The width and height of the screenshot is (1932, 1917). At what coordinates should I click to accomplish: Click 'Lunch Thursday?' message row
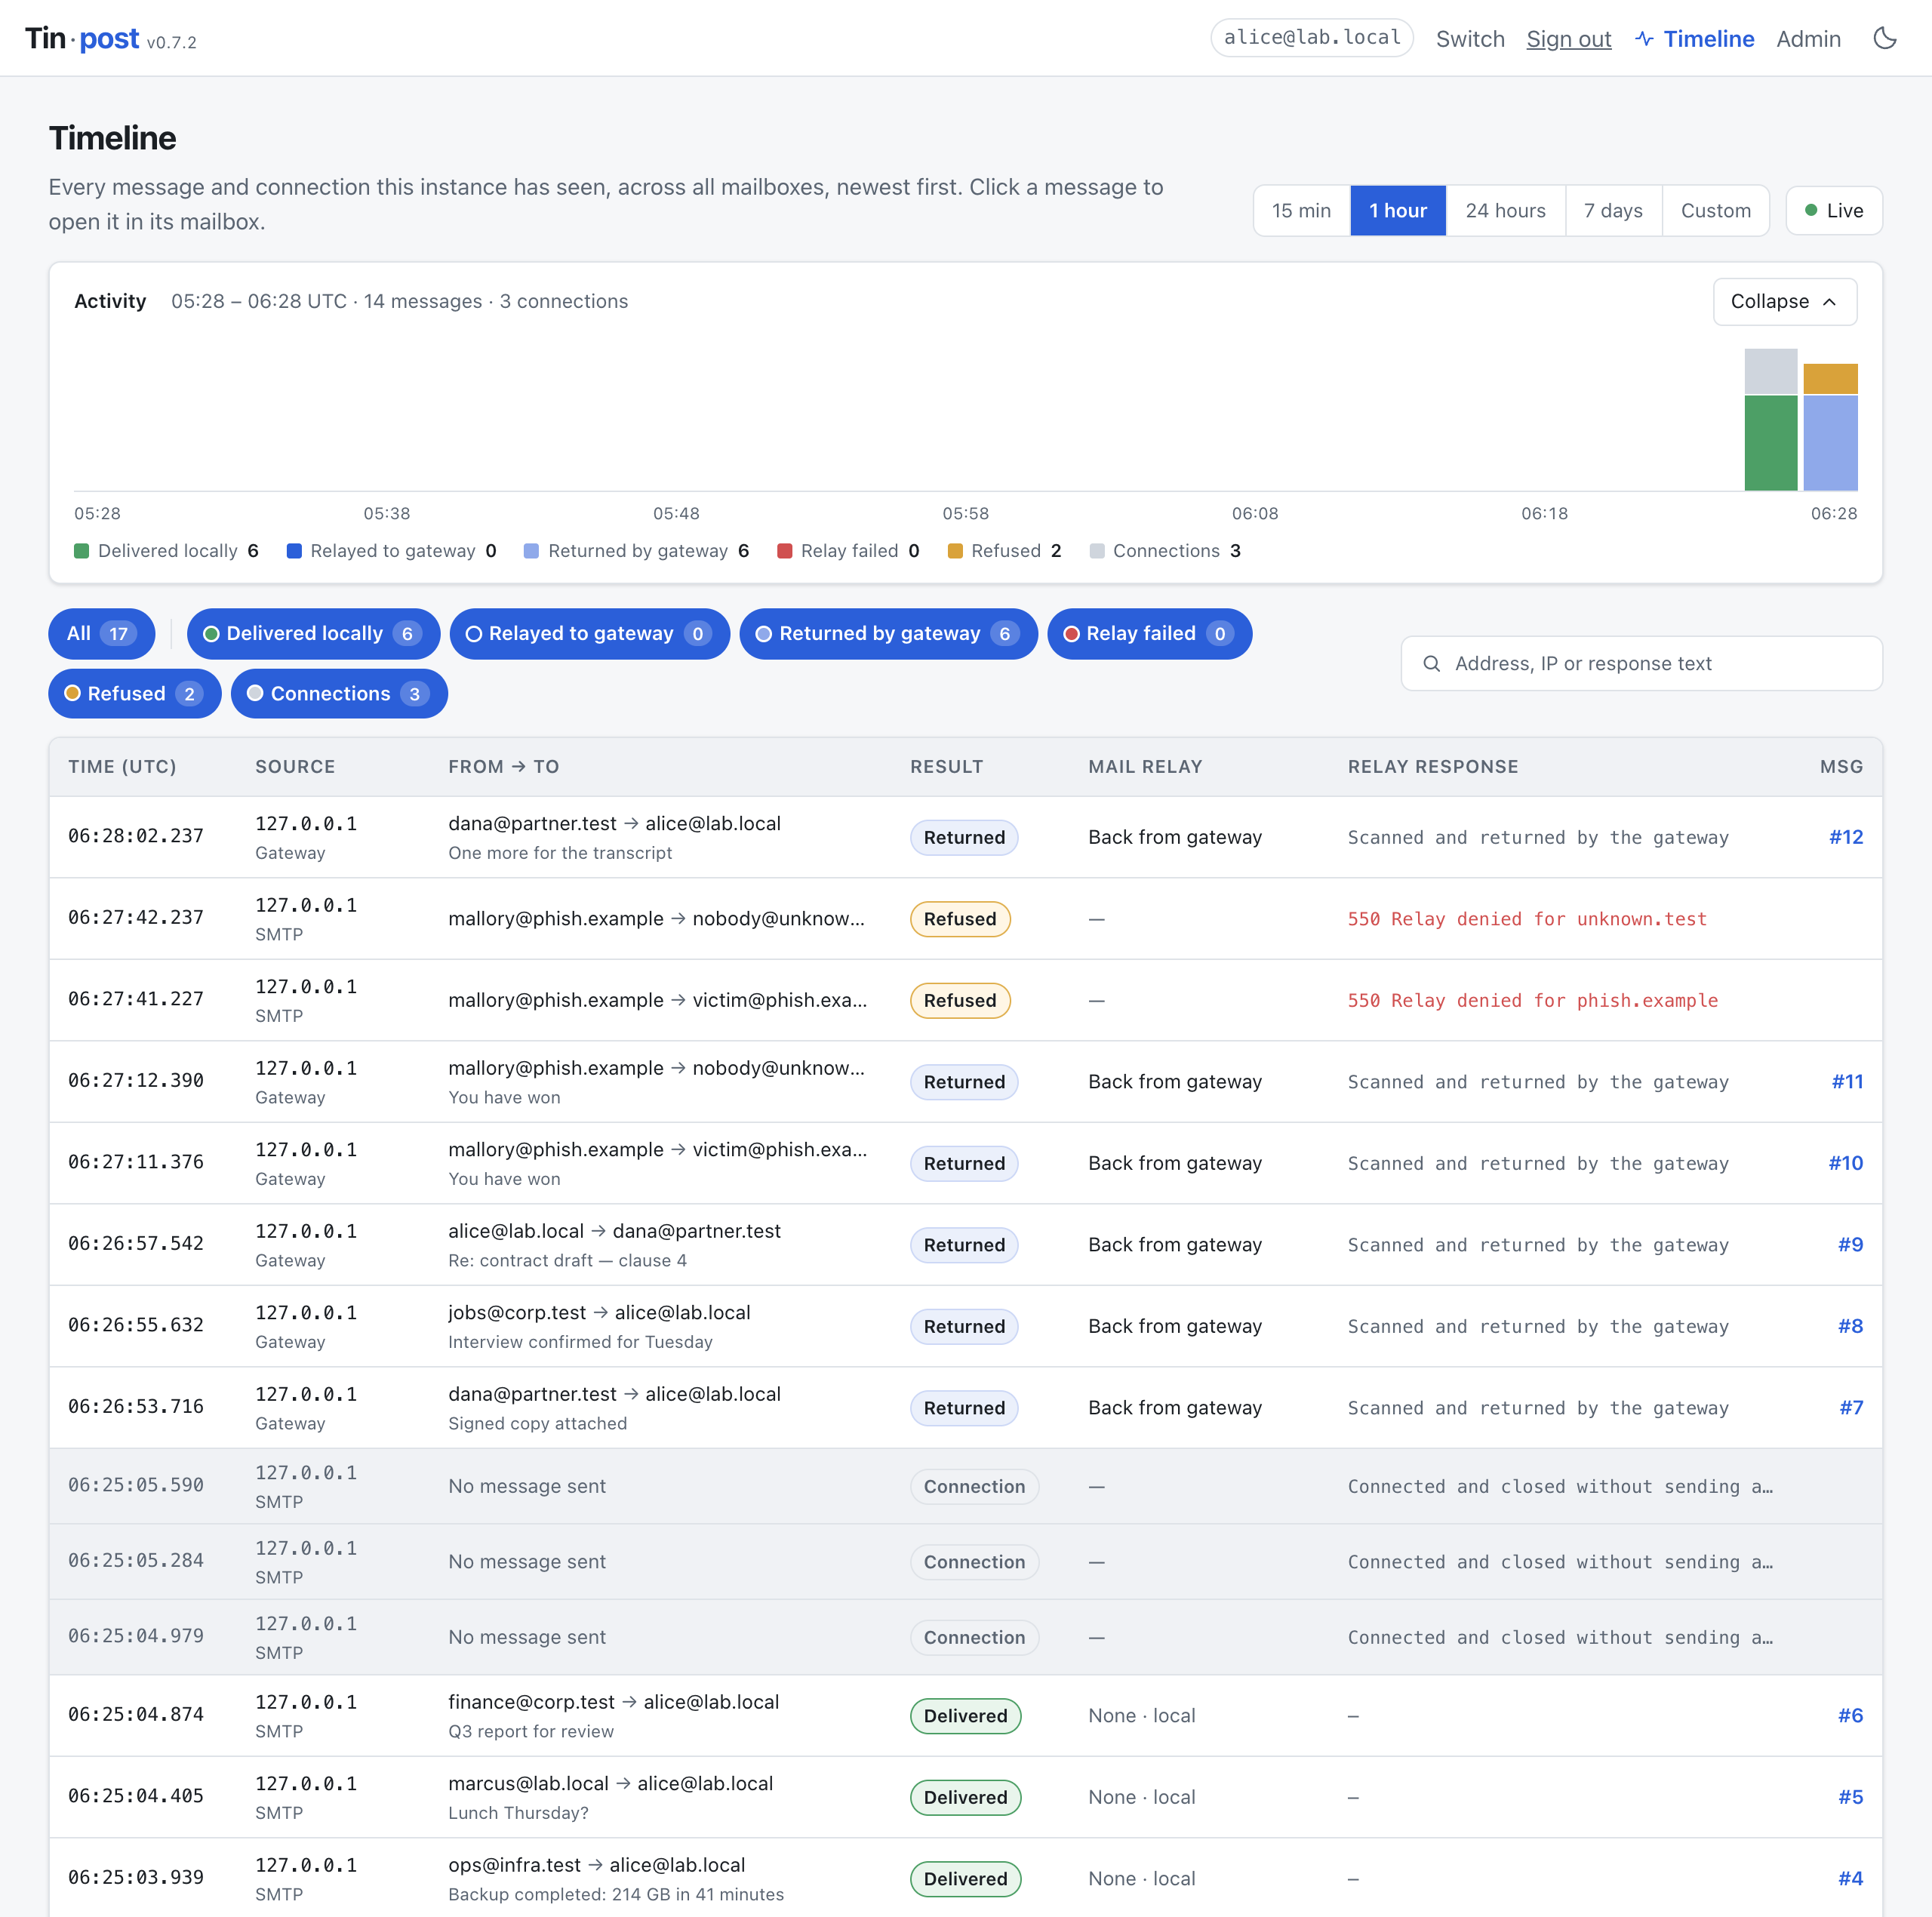click(965, 1797)
